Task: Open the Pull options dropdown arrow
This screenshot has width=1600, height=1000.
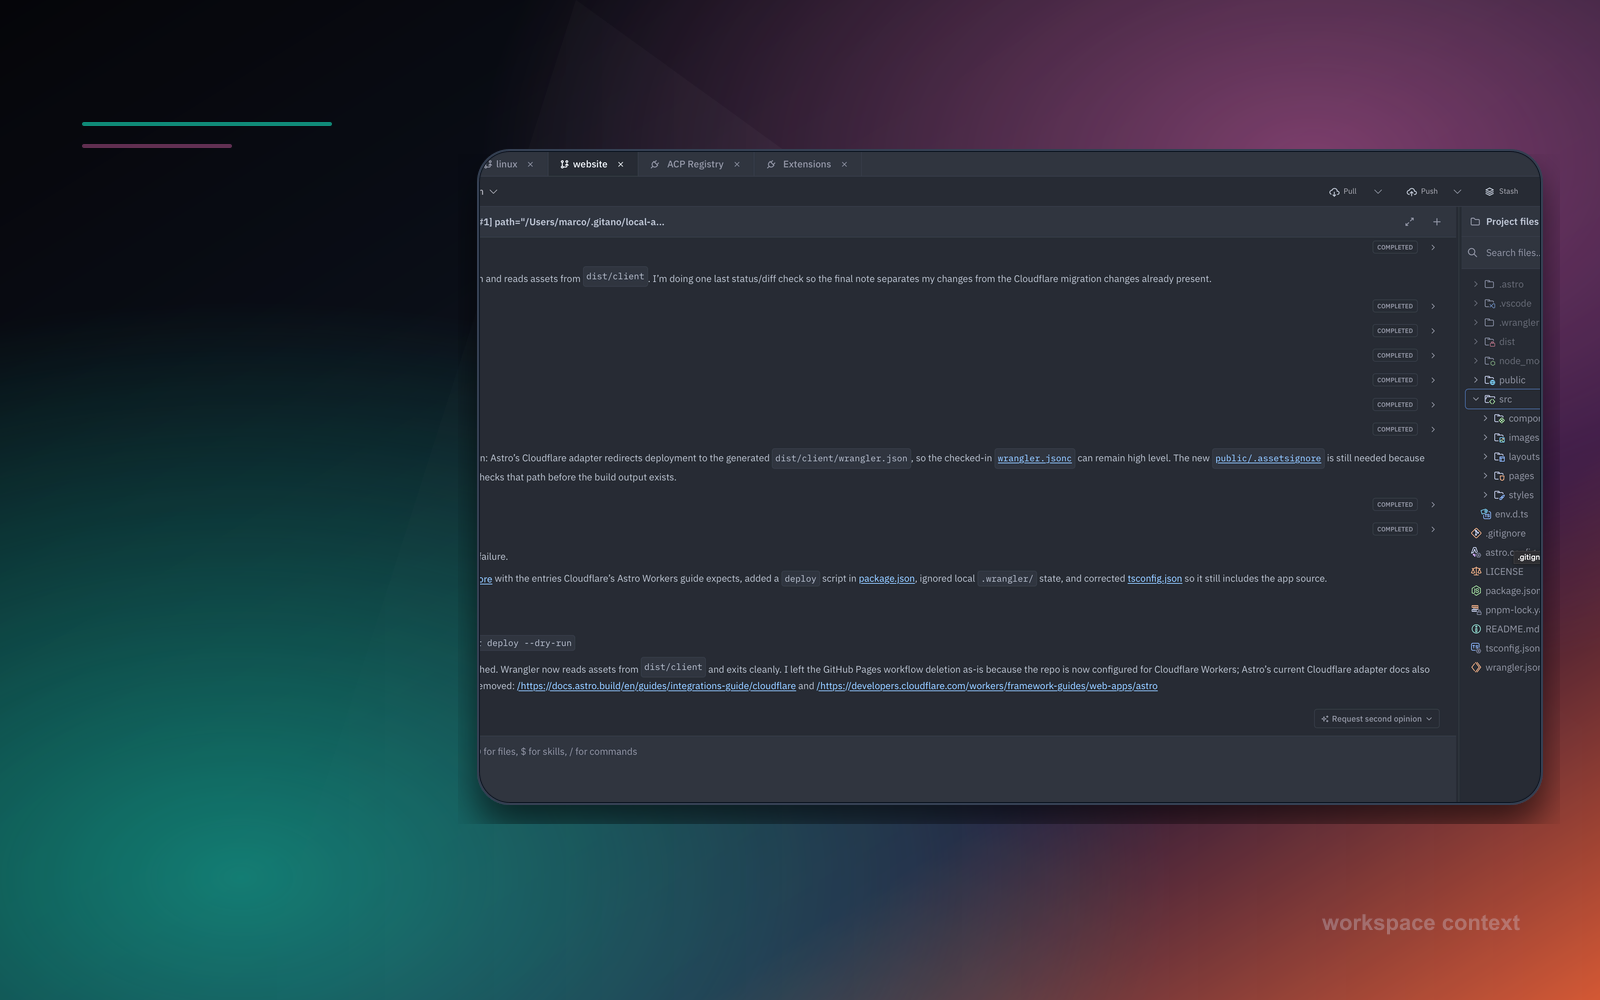Action: click(x=1378, y=192)
